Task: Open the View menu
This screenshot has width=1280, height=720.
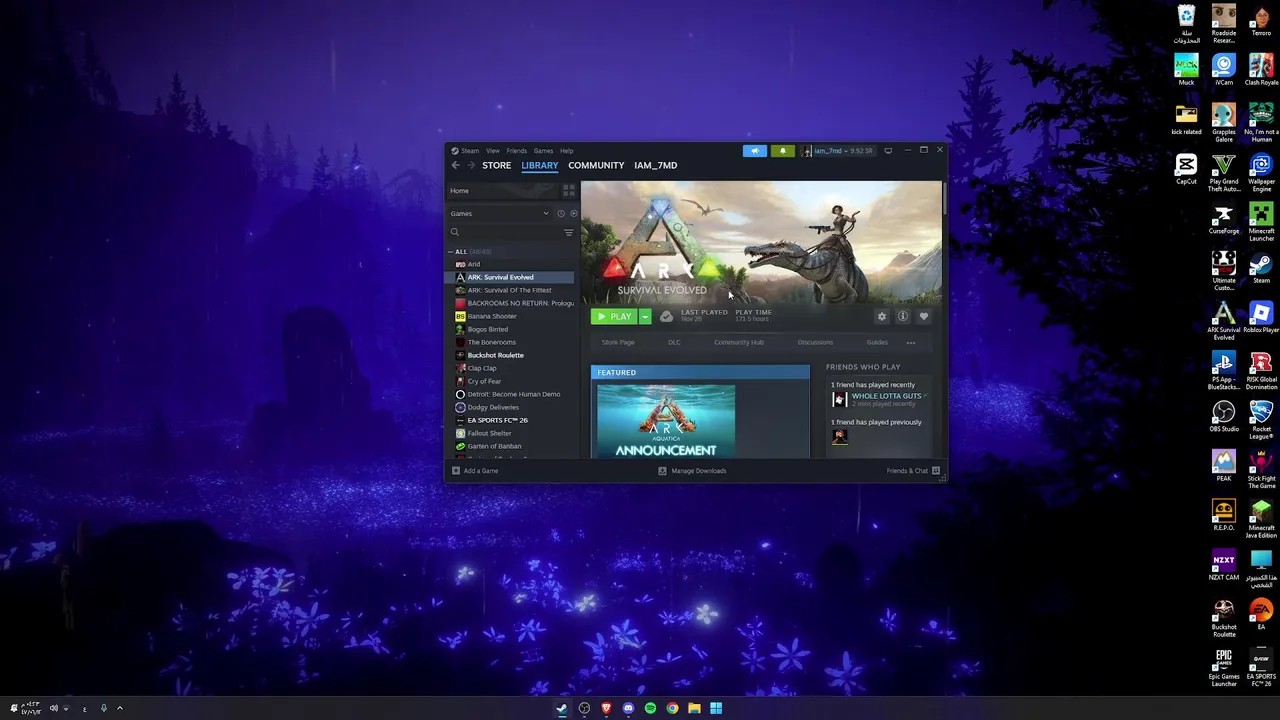Action: click(493, 151)
